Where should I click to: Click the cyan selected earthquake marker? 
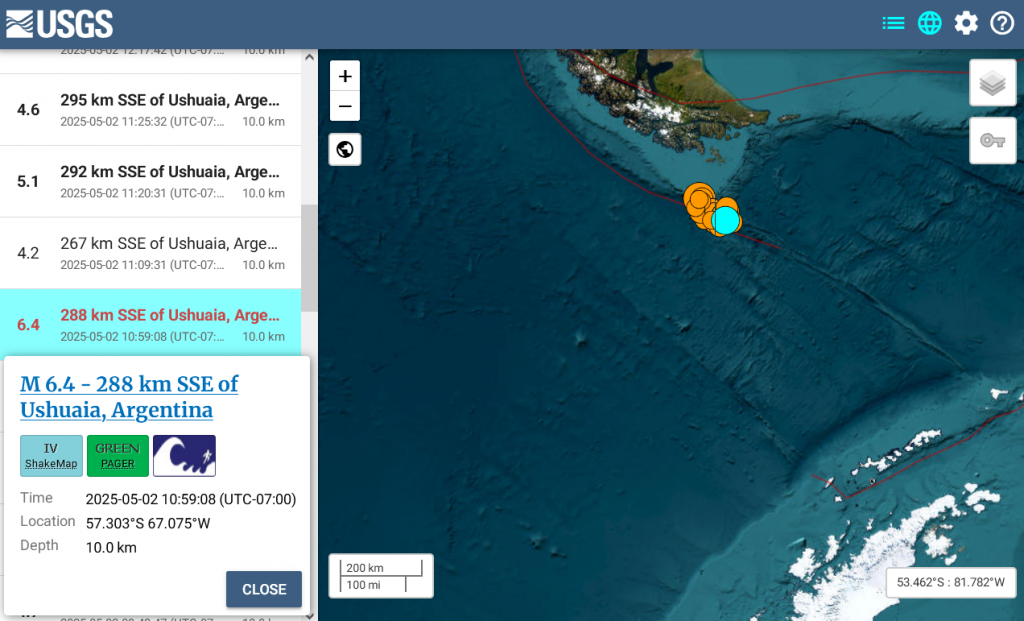coord(726,220)
